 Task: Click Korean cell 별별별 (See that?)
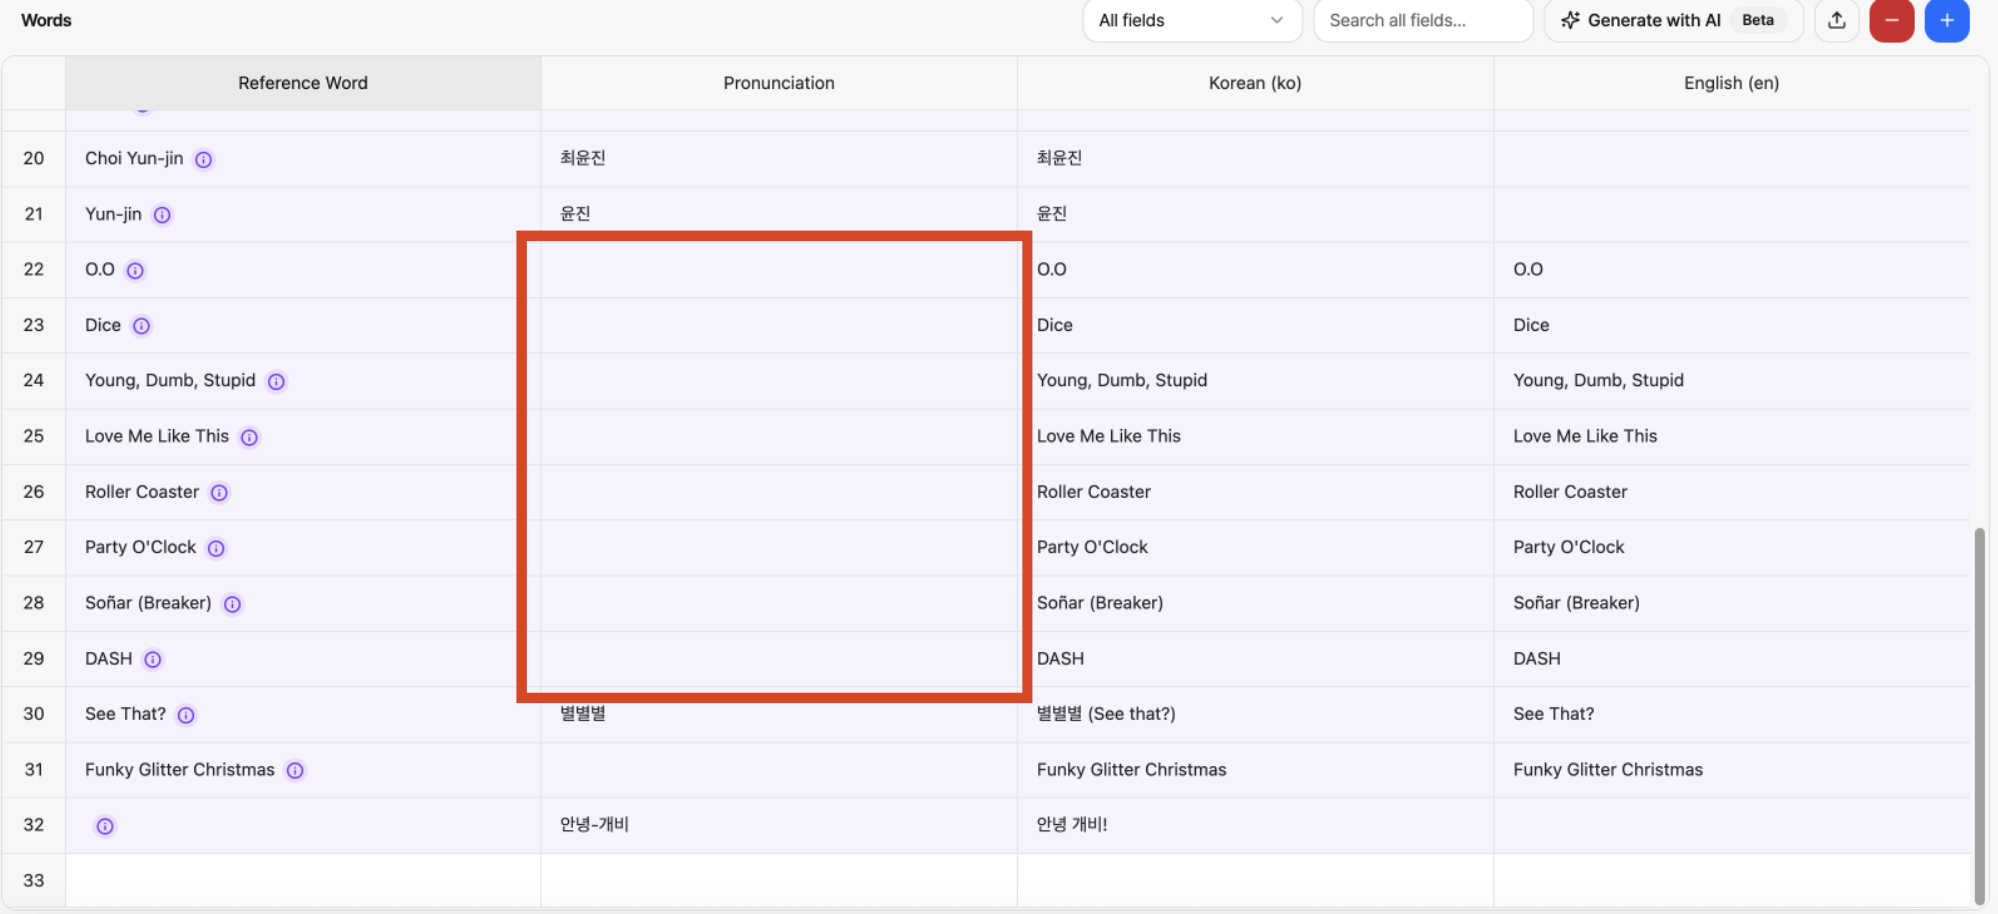pyautogui.click(x=1255, y=714)
